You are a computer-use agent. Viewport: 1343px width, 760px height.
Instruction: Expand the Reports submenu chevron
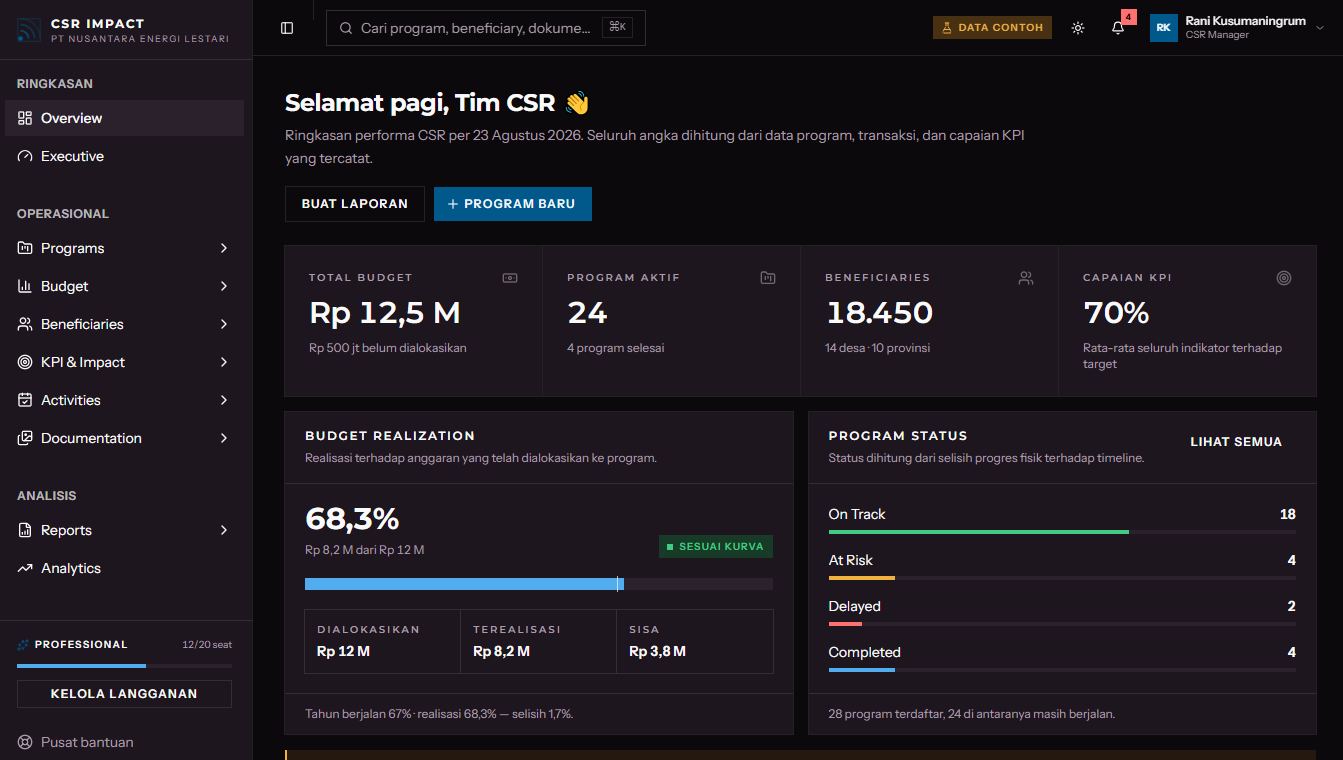click(x=224, y=530)
